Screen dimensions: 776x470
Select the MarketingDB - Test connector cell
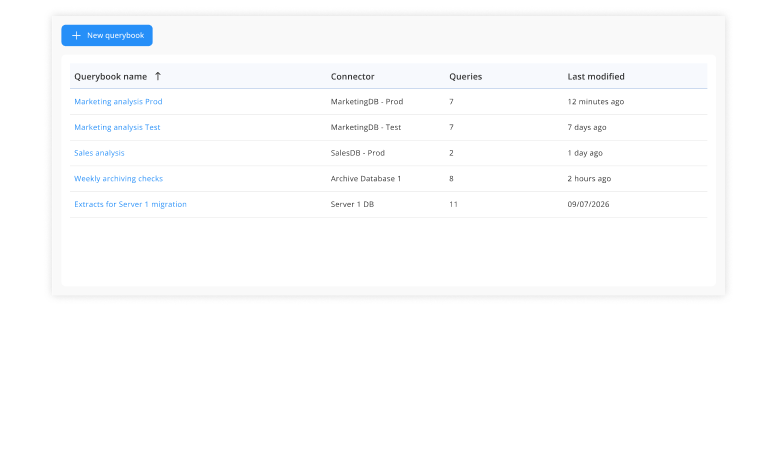pyautogui.click(x=366, y=127)
